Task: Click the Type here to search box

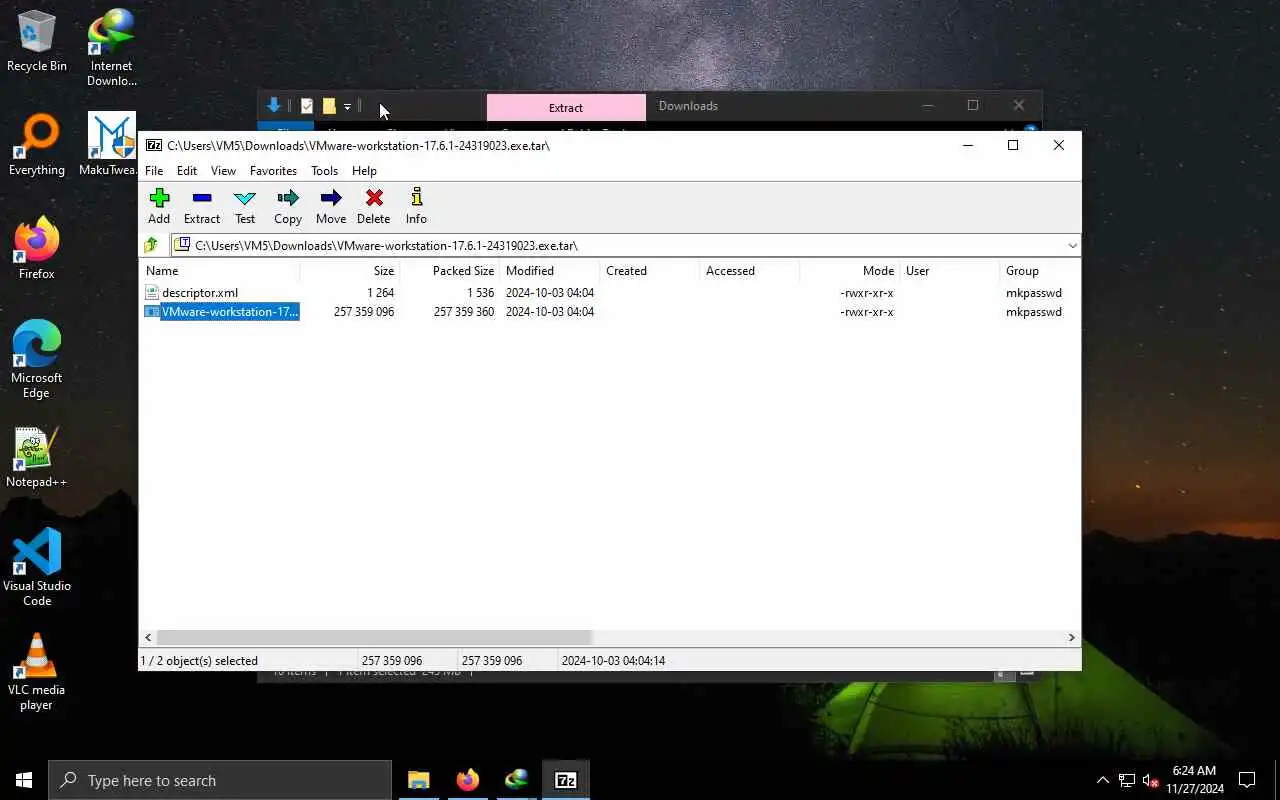Action: 220,780
